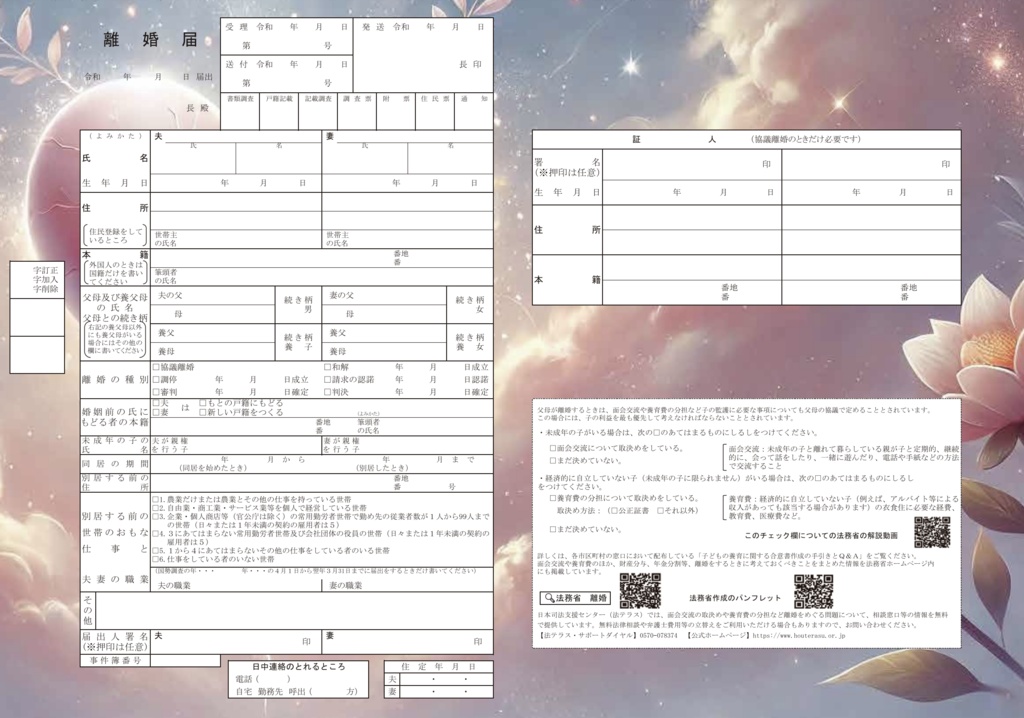
Task: Click the 夫の父 field
Action: click(x=213, y=296)
